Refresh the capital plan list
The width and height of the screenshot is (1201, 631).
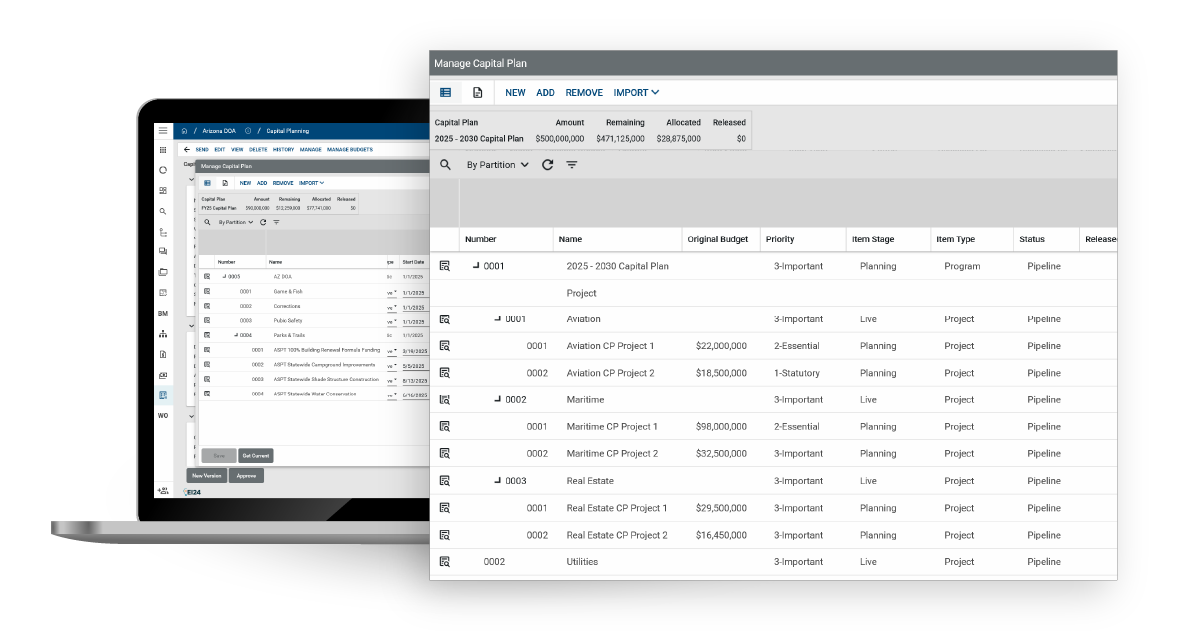click(547, 164)
